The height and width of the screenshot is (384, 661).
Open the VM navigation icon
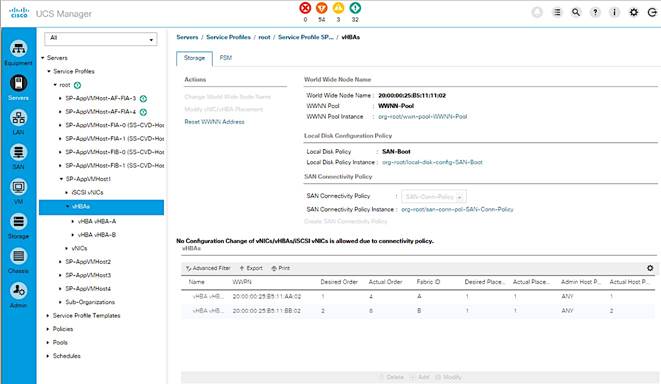point(18,187)
